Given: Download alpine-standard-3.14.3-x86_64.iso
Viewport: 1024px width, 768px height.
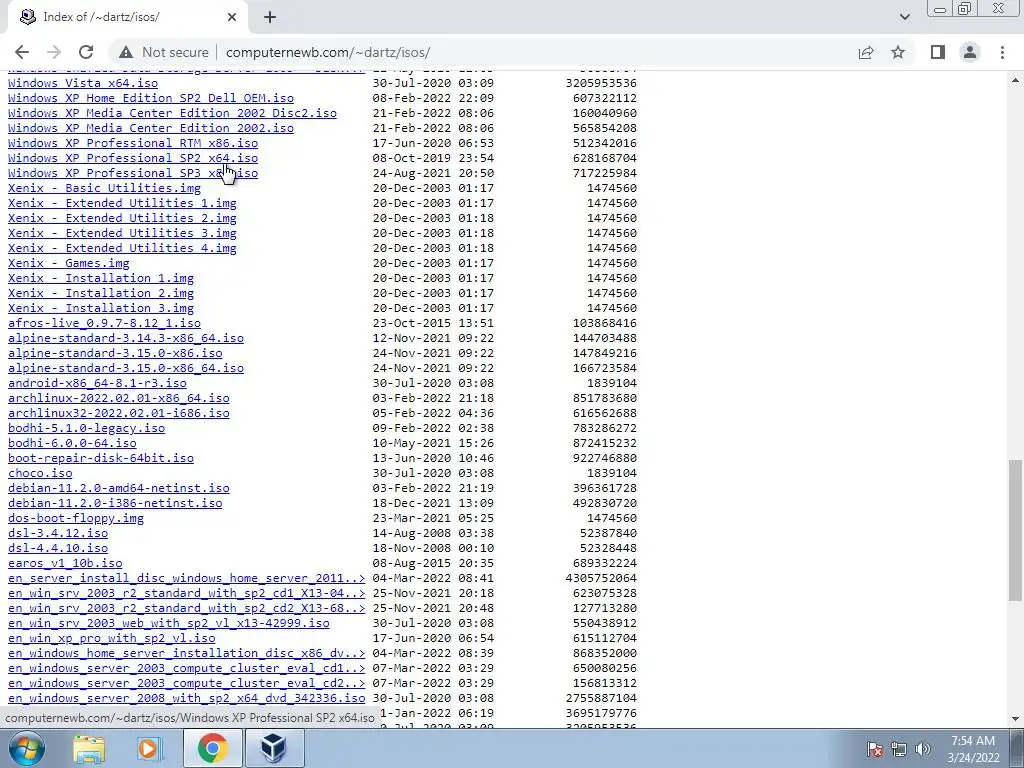Looking at the screenshot, I should pos(125,338).
